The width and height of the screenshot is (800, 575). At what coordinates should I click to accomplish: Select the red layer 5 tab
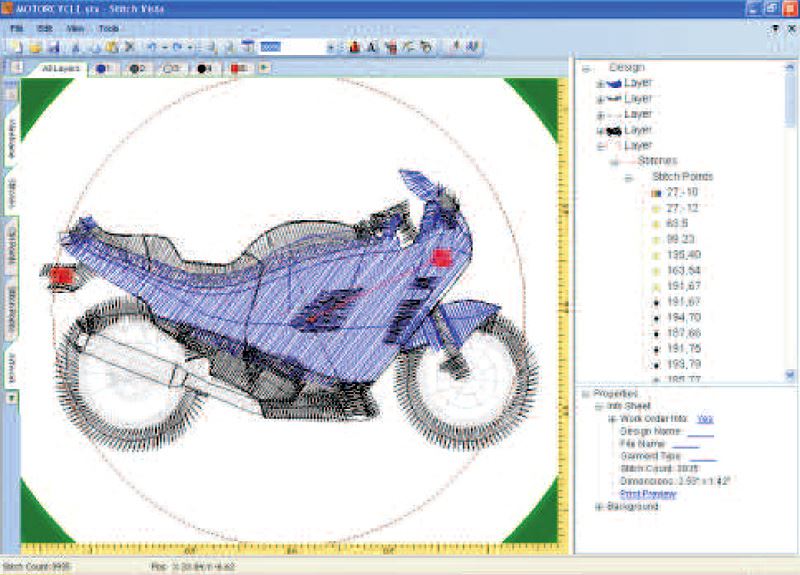(239, 68)
